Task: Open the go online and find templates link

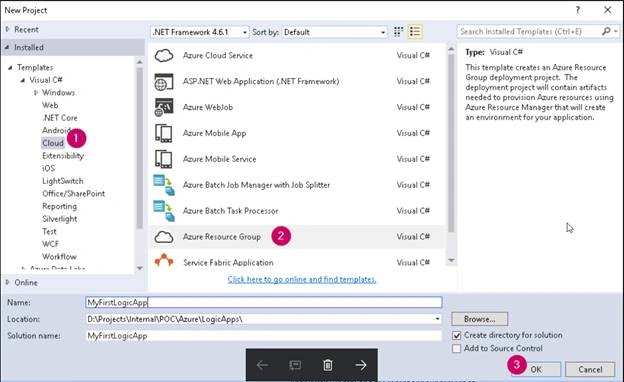Action: [302, 279]
